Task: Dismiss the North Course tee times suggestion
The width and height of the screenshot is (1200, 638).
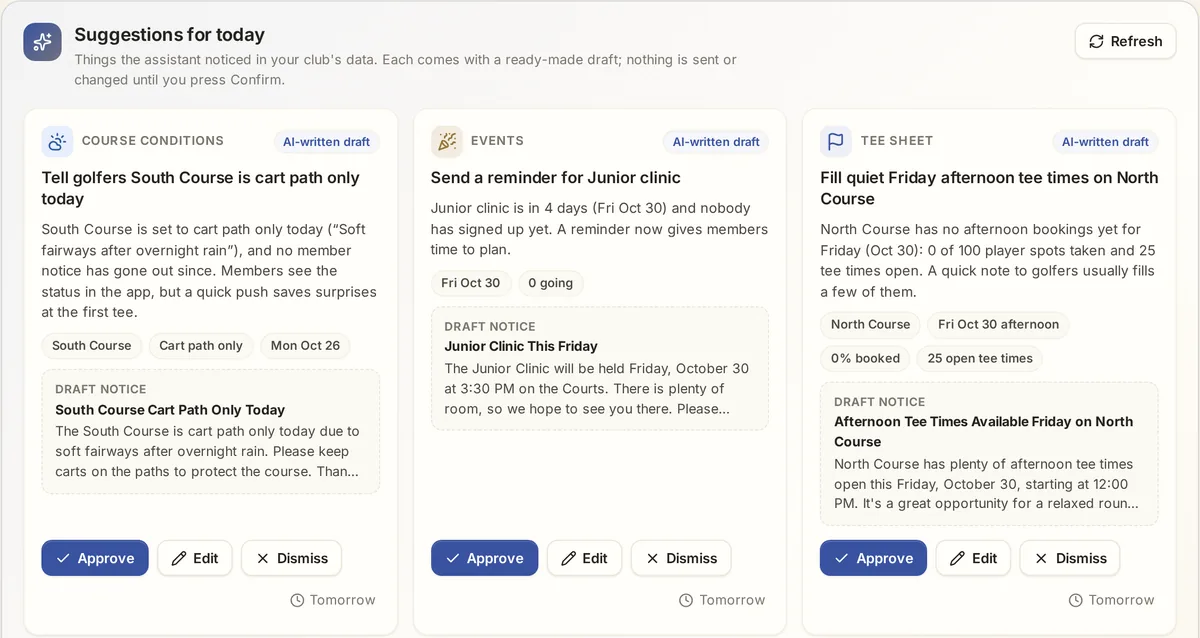Action: (1070, 558)
